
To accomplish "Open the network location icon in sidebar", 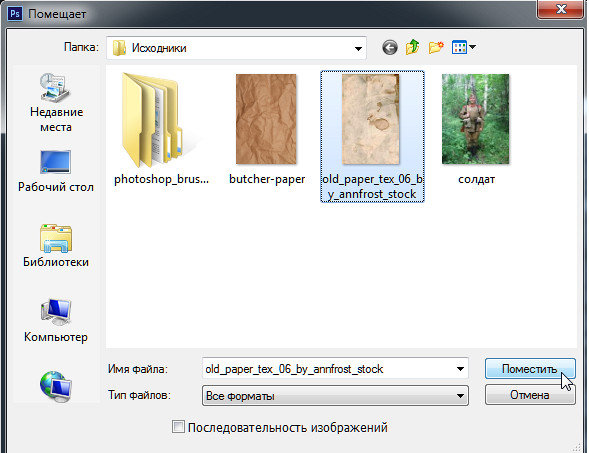I will pos(56,387).
